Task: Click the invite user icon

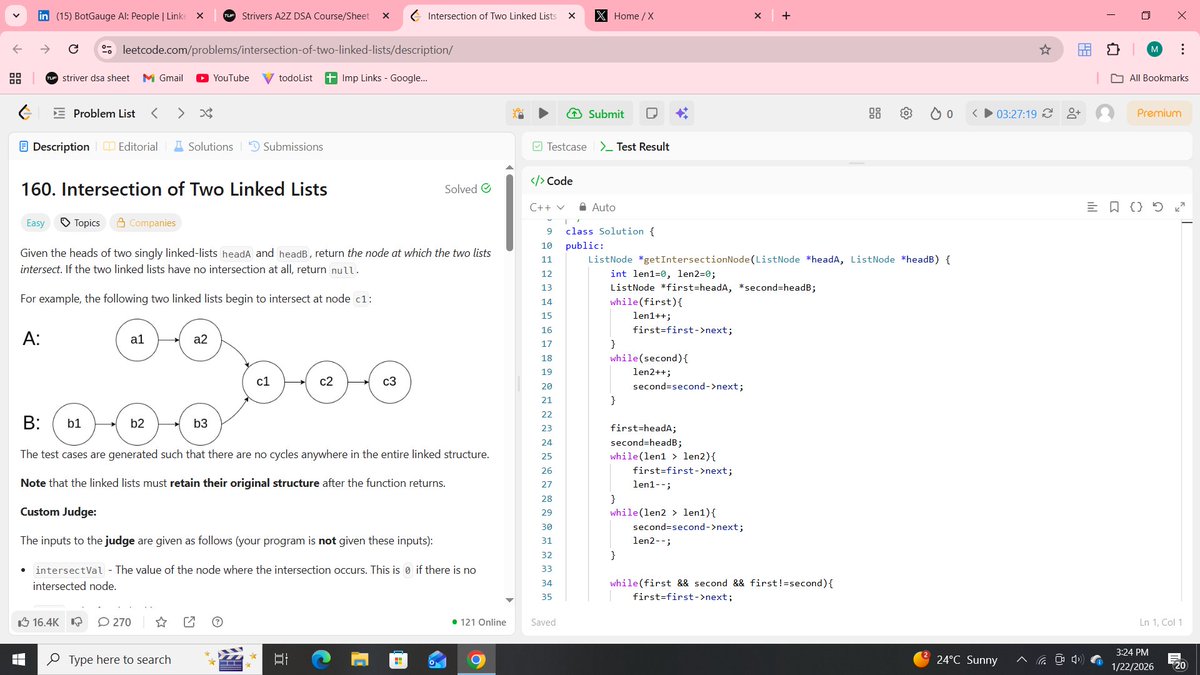Action: 1074,114
